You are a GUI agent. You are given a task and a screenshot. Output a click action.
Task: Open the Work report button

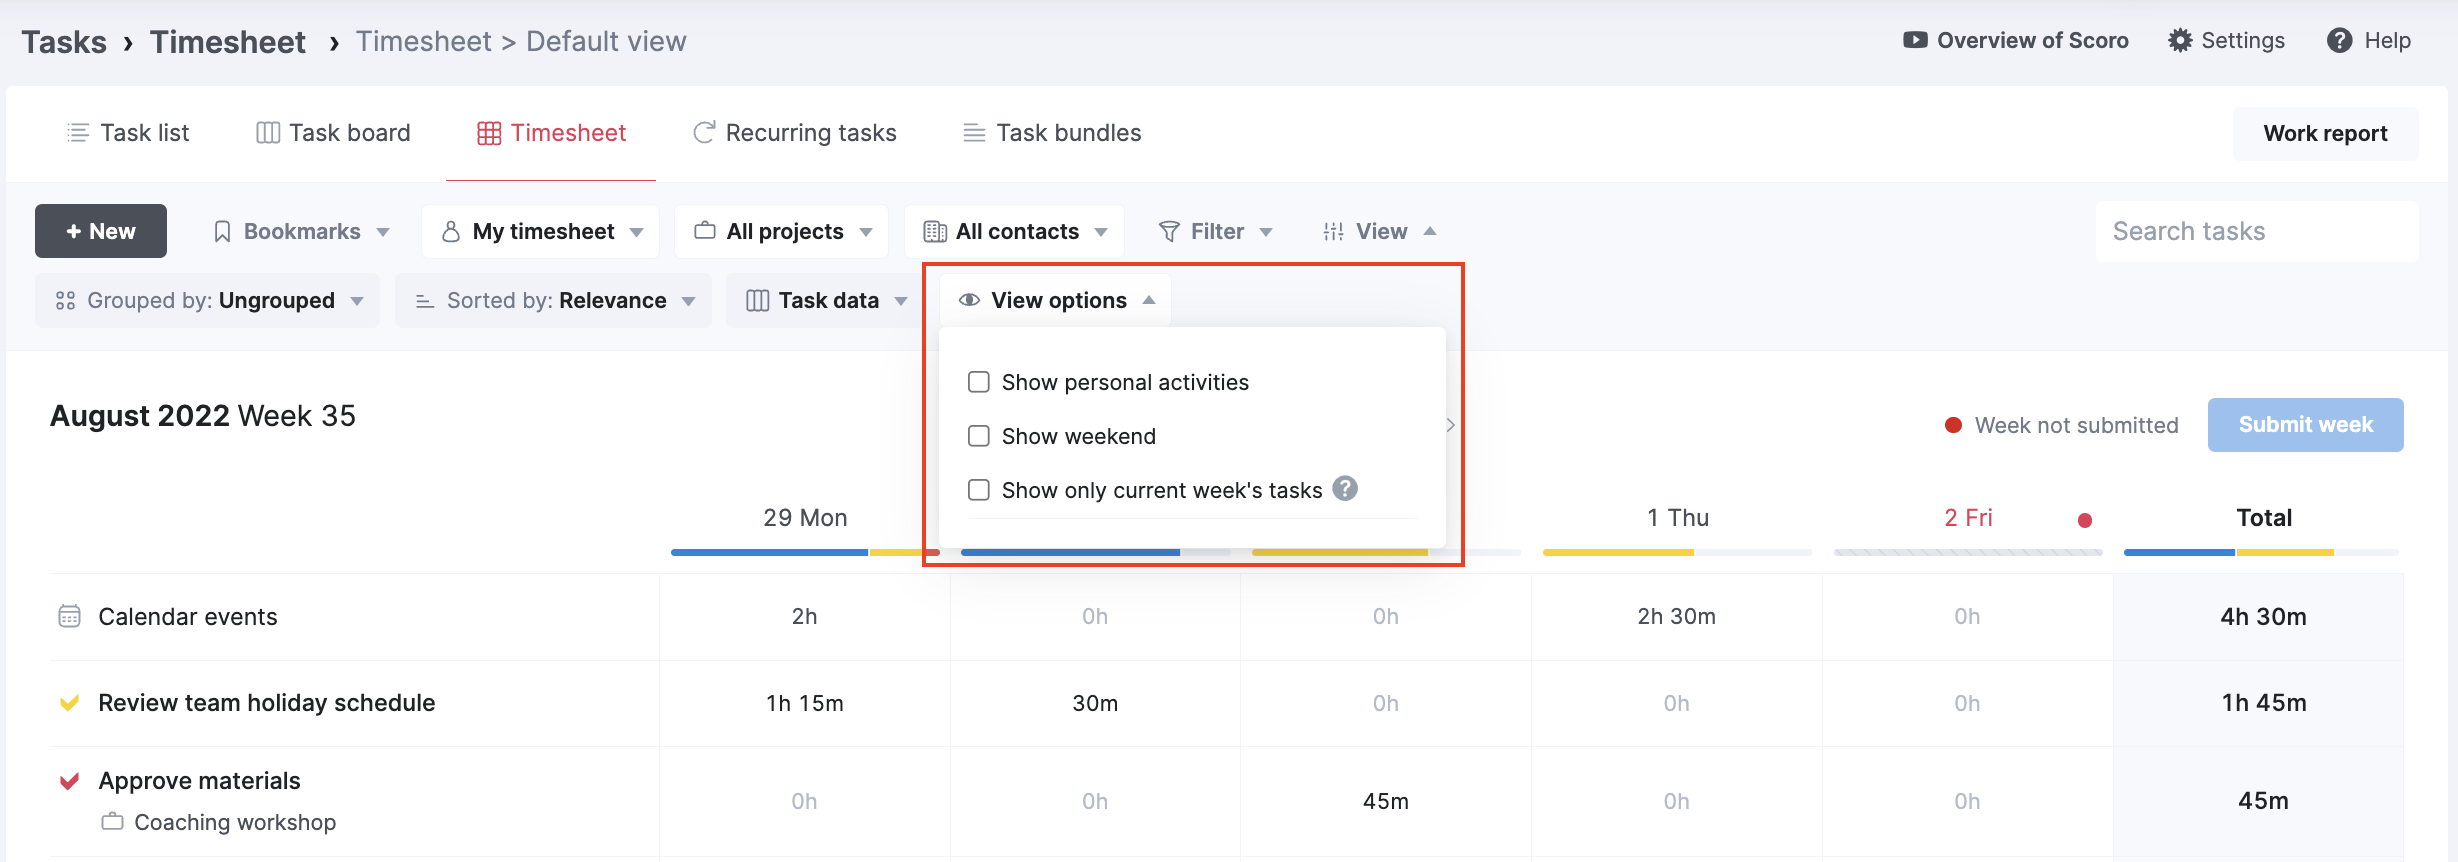(2326, 133)
